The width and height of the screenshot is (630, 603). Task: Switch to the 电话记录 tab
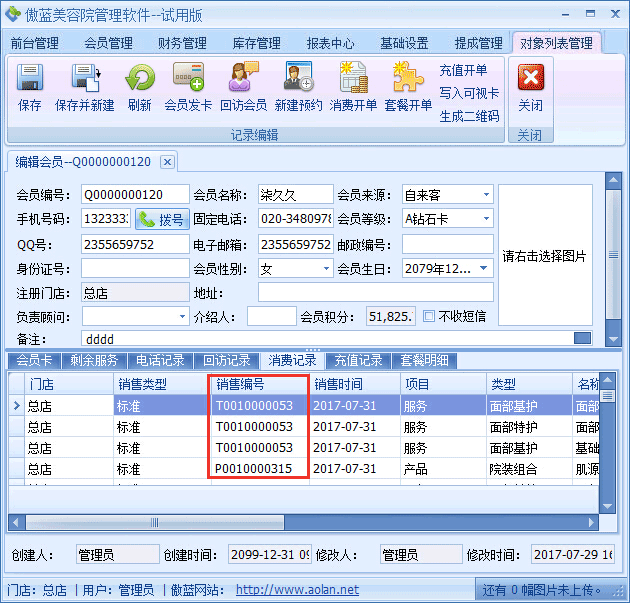pyautogui.click(x=160, y=360)
